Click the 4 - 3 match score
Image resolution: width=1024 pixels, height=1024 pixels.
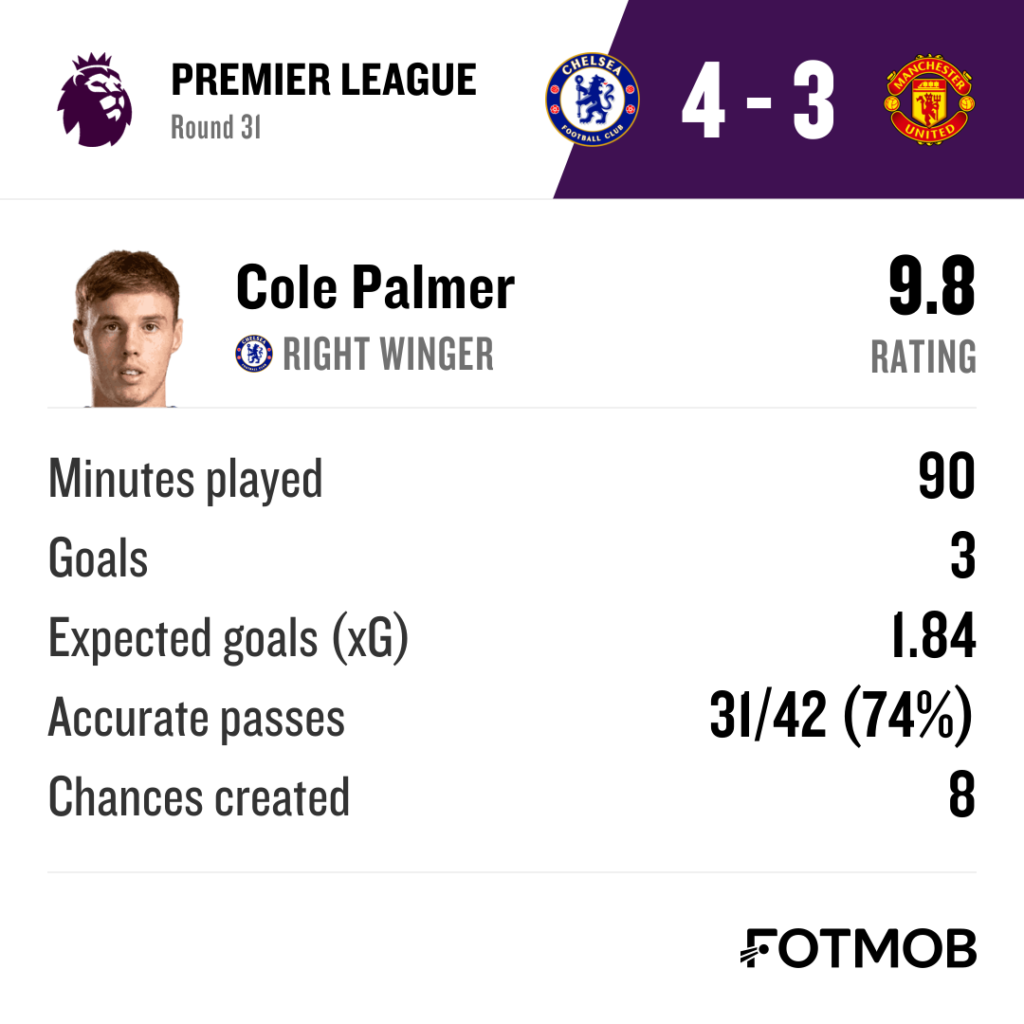coord(758,100)
